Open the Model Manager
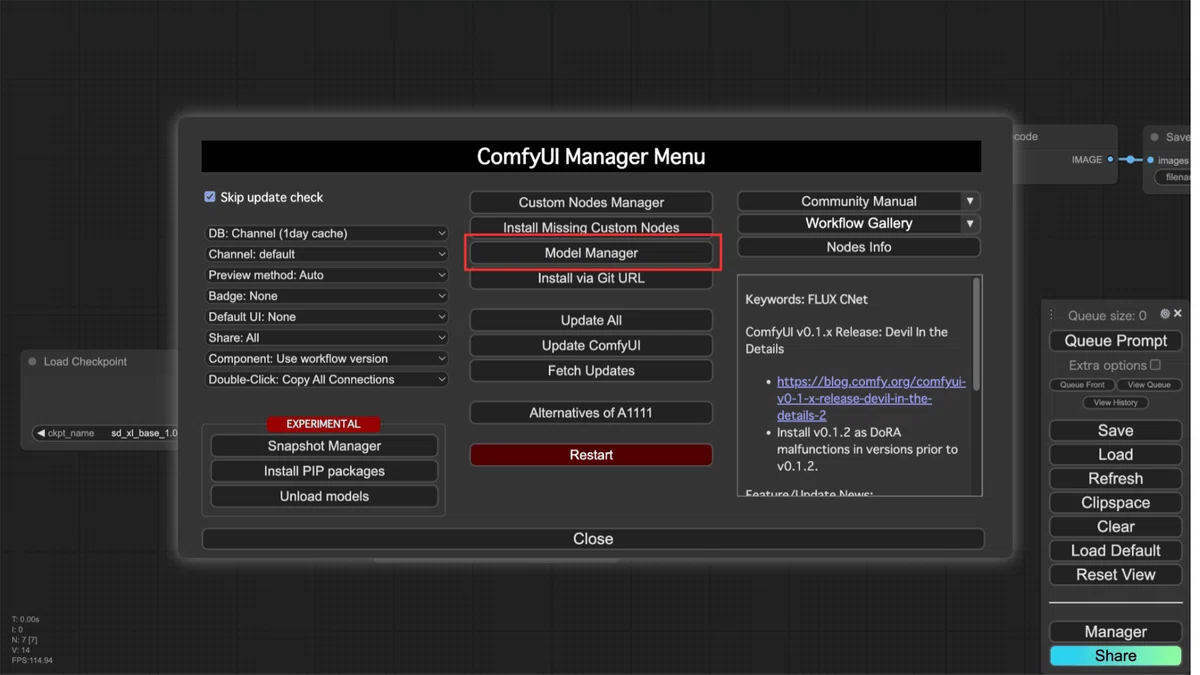Screen dimensions: 1200x675 (x=591, y=253)
